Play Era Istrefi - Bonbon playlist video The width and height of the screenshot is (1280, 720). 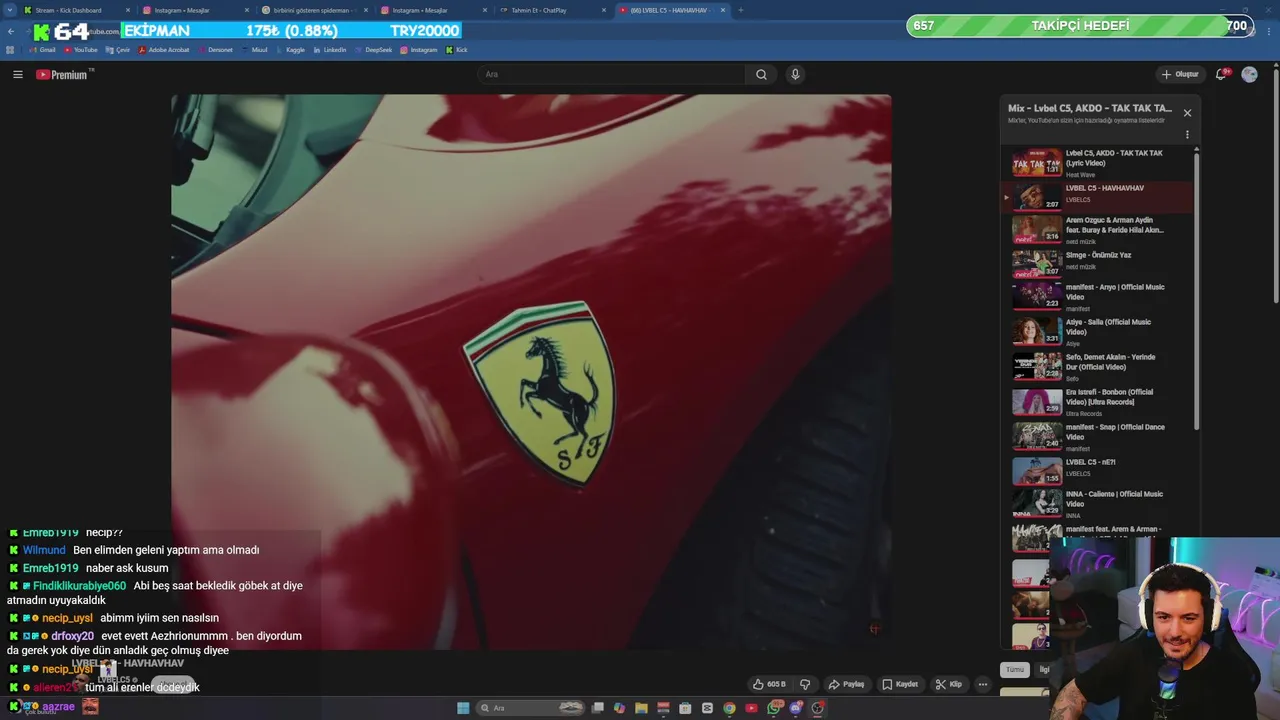(x=1098, y=402)
